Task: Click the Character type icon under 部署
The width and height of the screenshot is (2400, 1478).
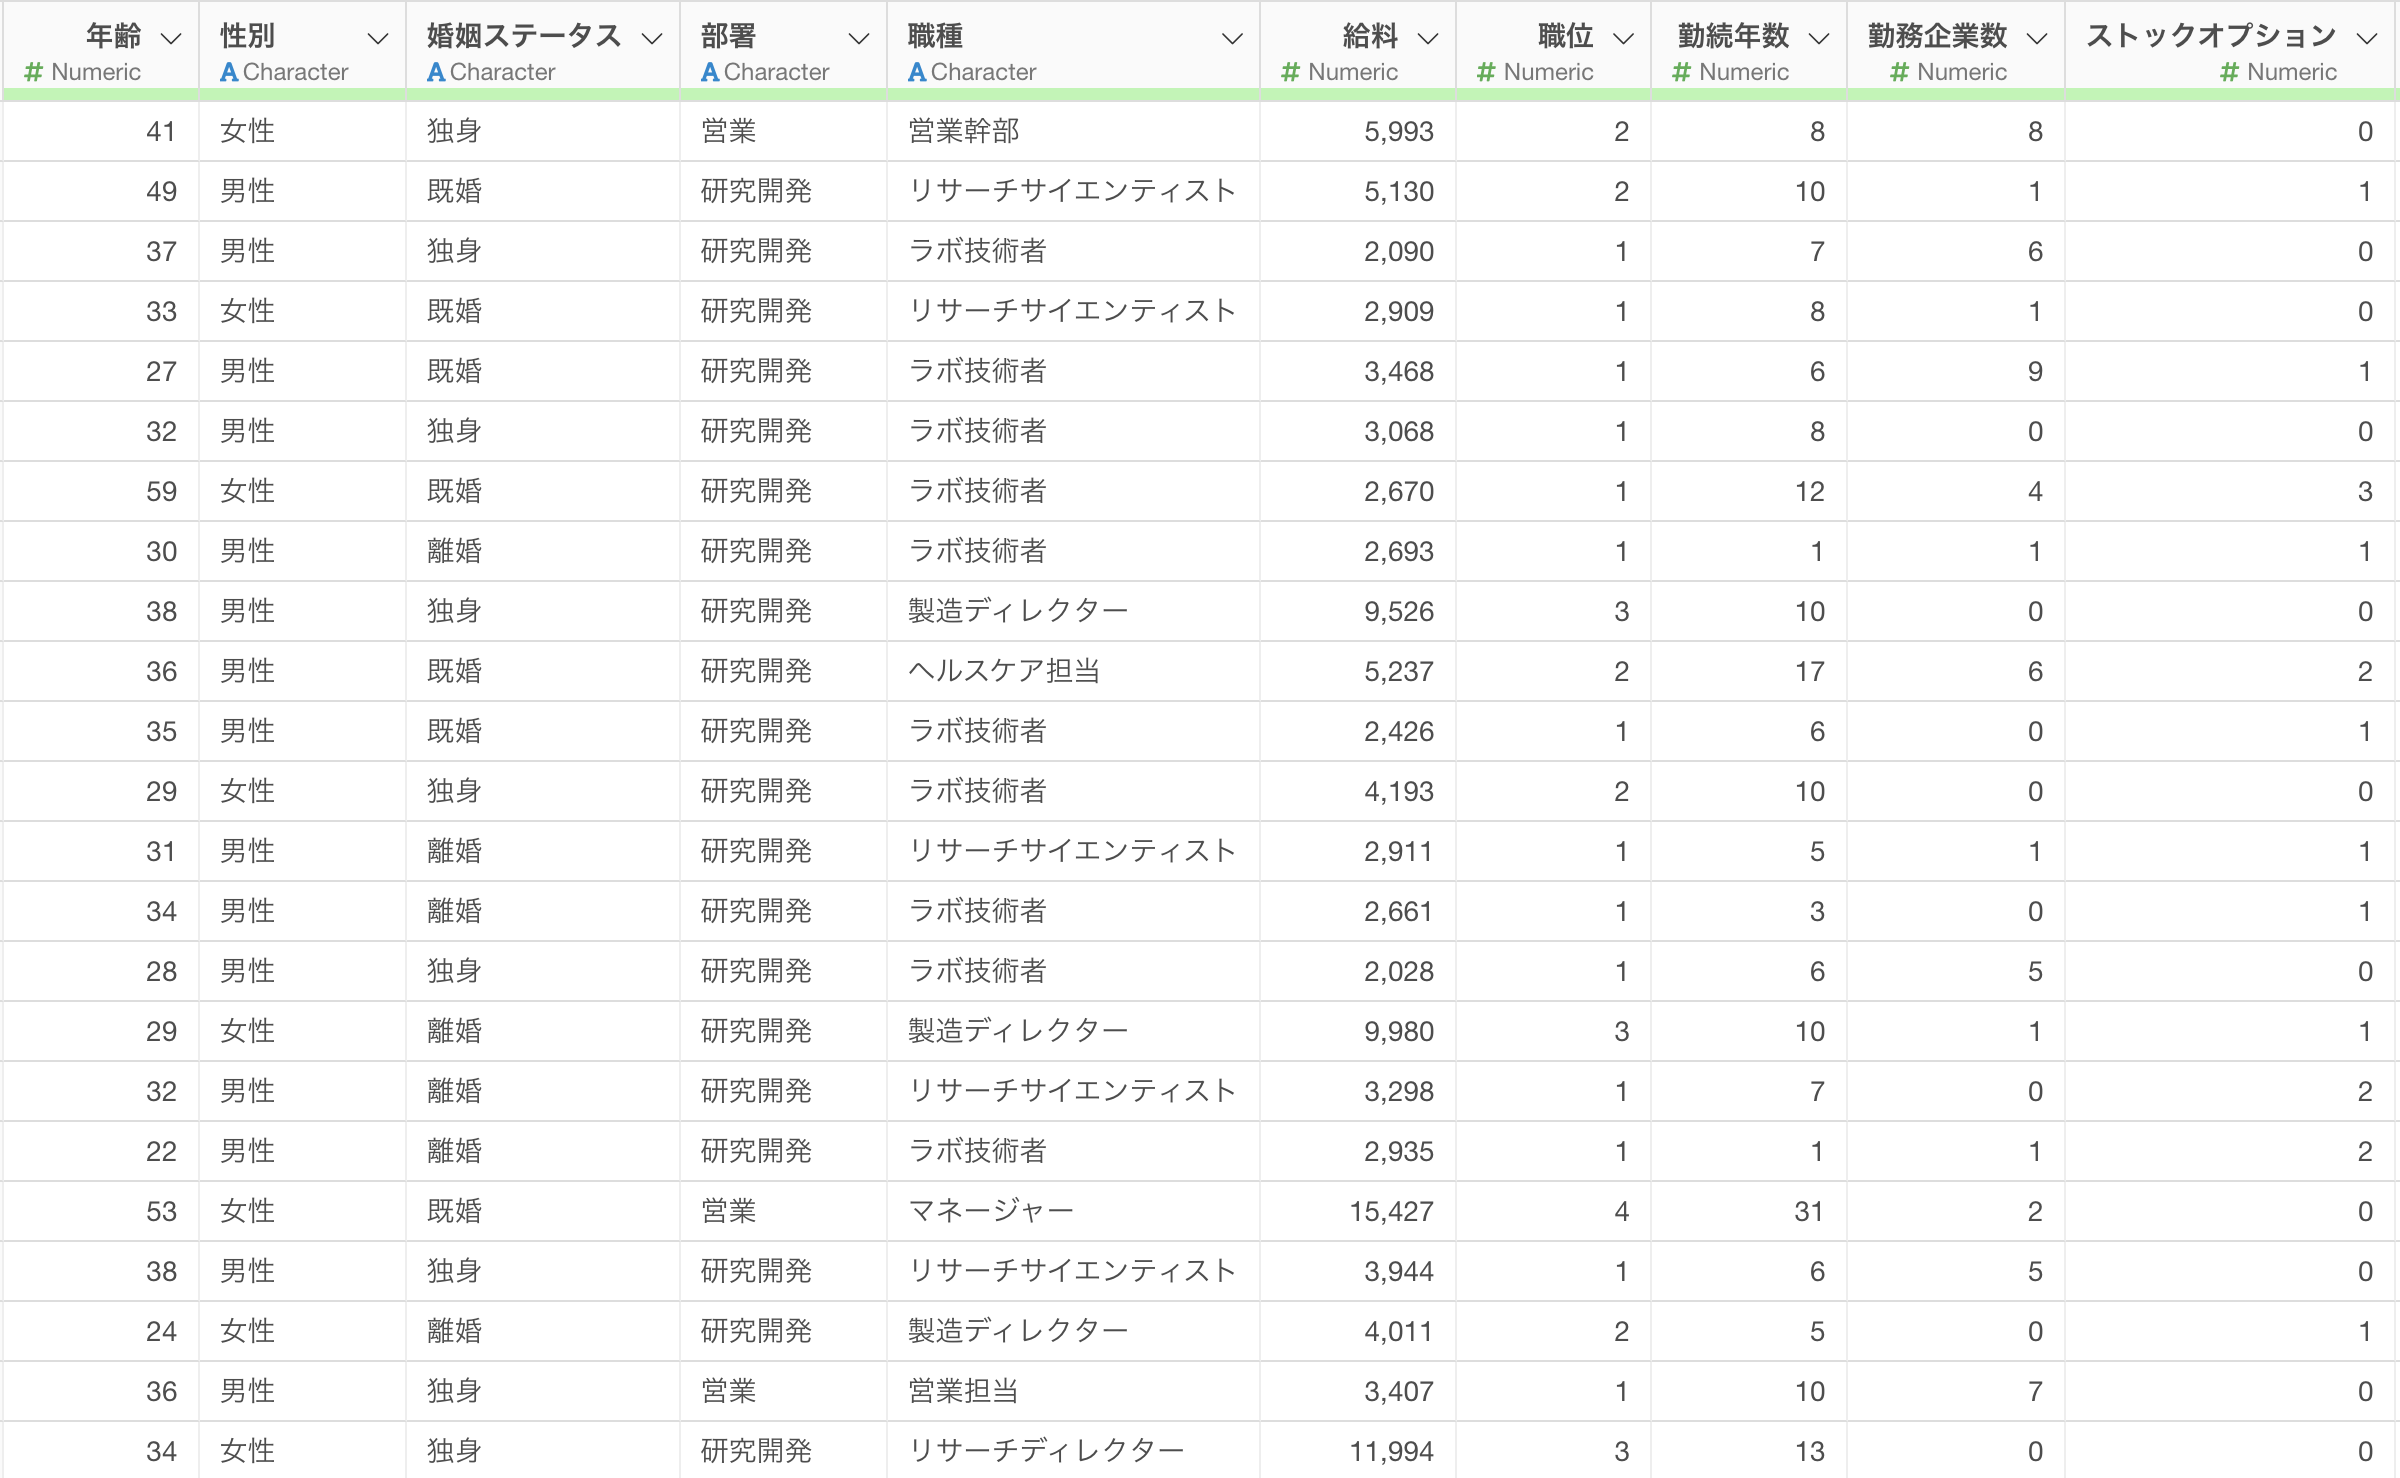Action: pyautogui.click(x=710, y=72)
